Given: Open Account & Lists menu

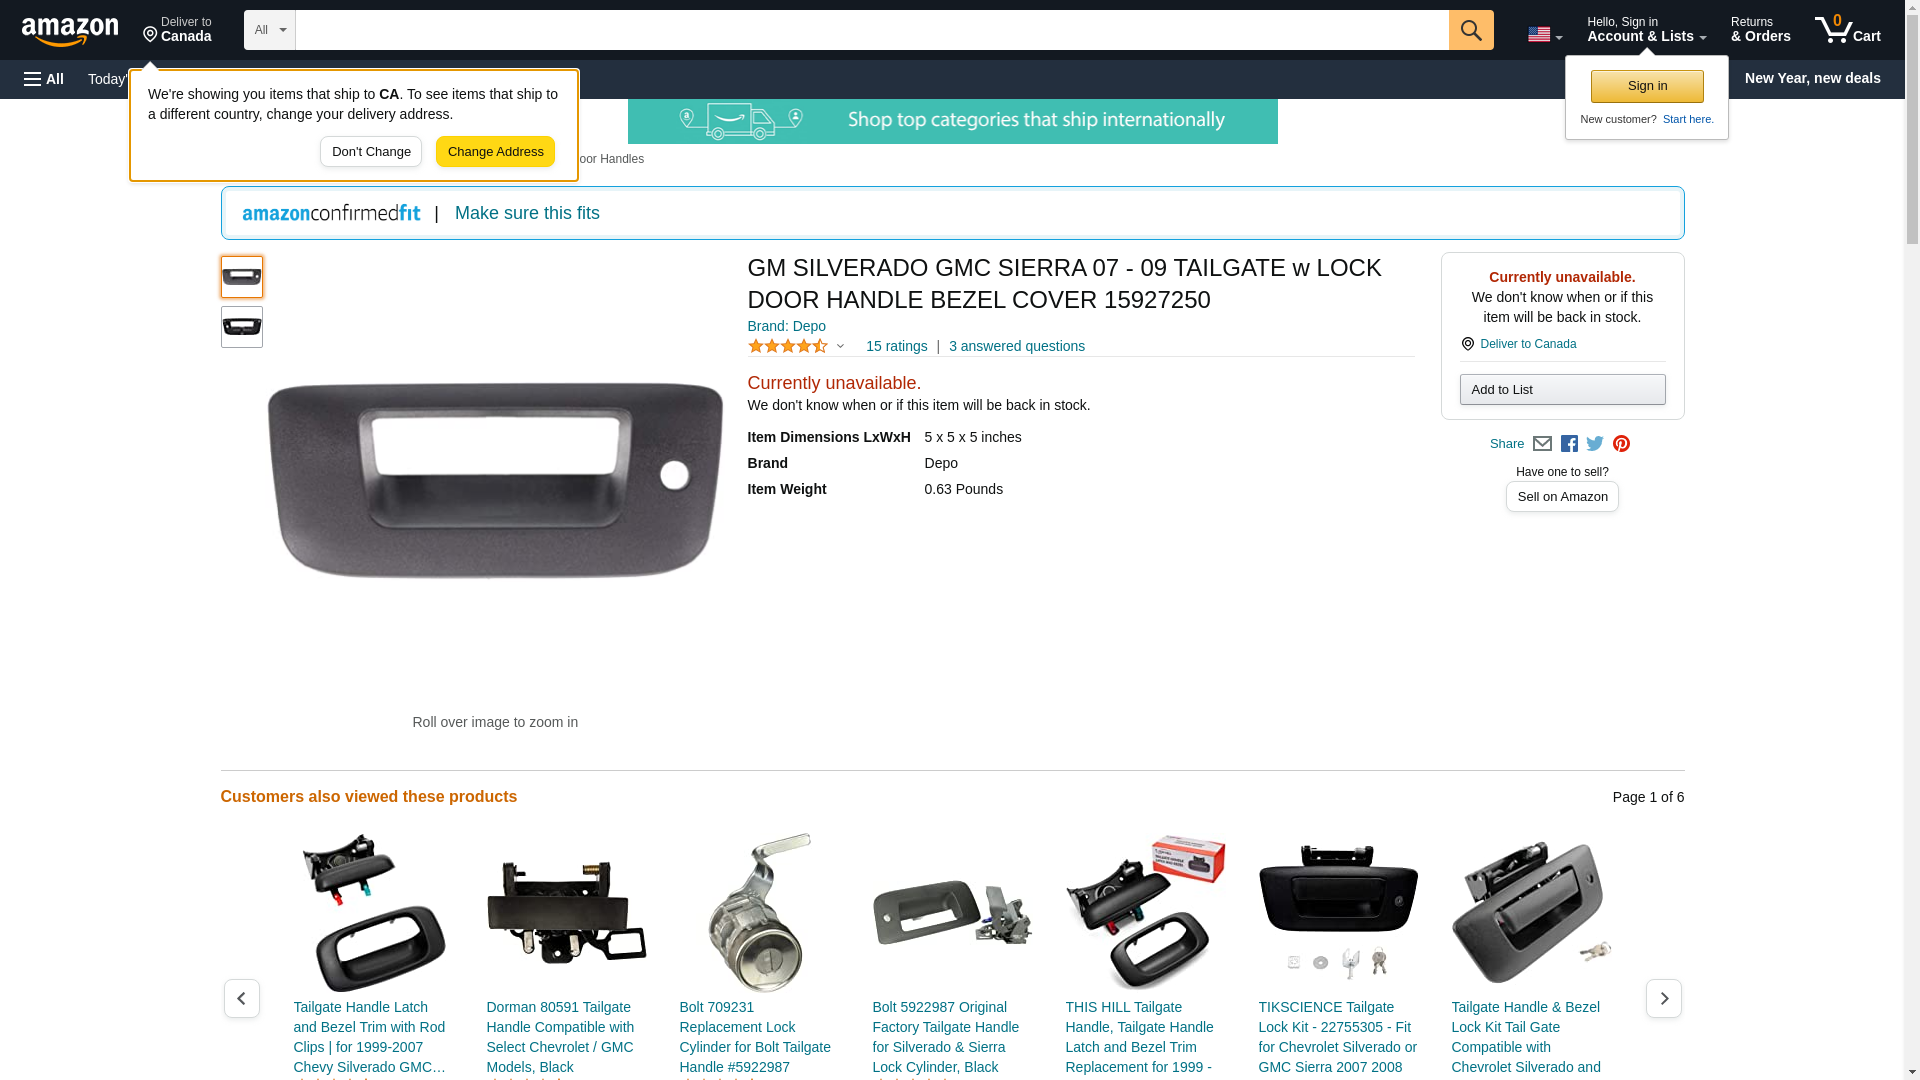Looking at the screenshot, I should tap(1646, 30).
